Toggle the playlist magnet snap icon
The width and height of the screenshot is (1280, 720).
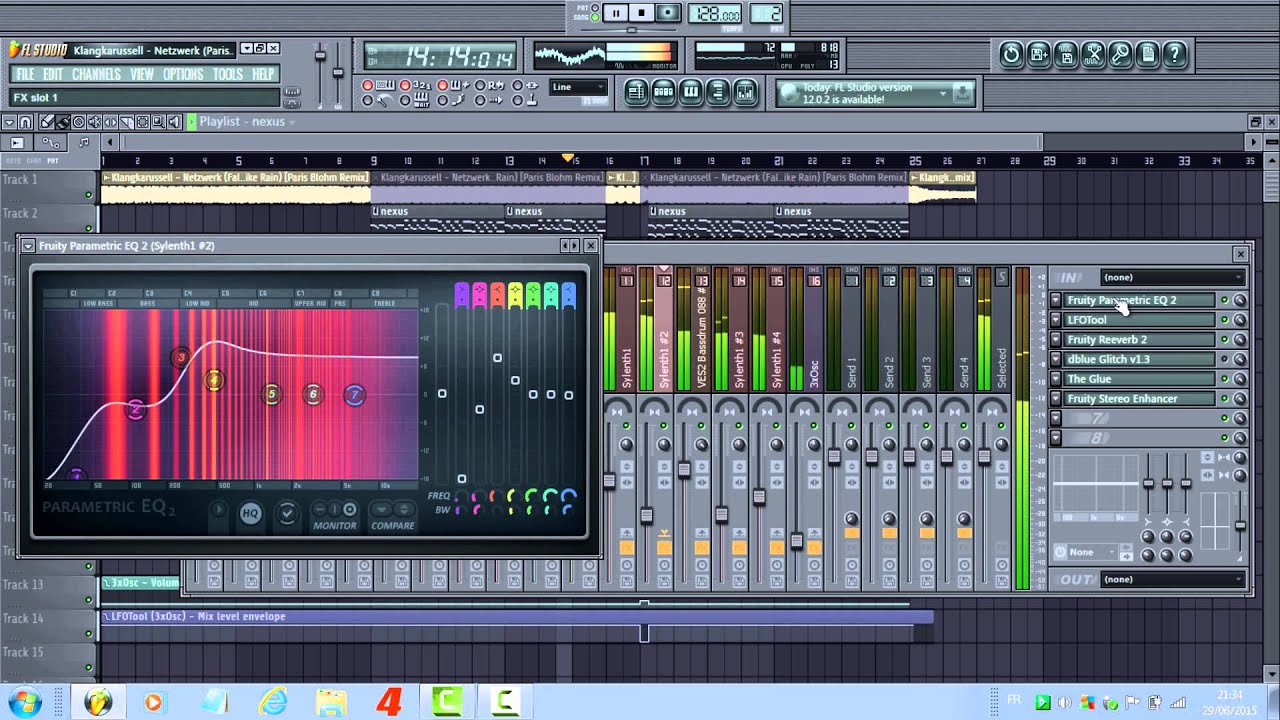point(26,122)
